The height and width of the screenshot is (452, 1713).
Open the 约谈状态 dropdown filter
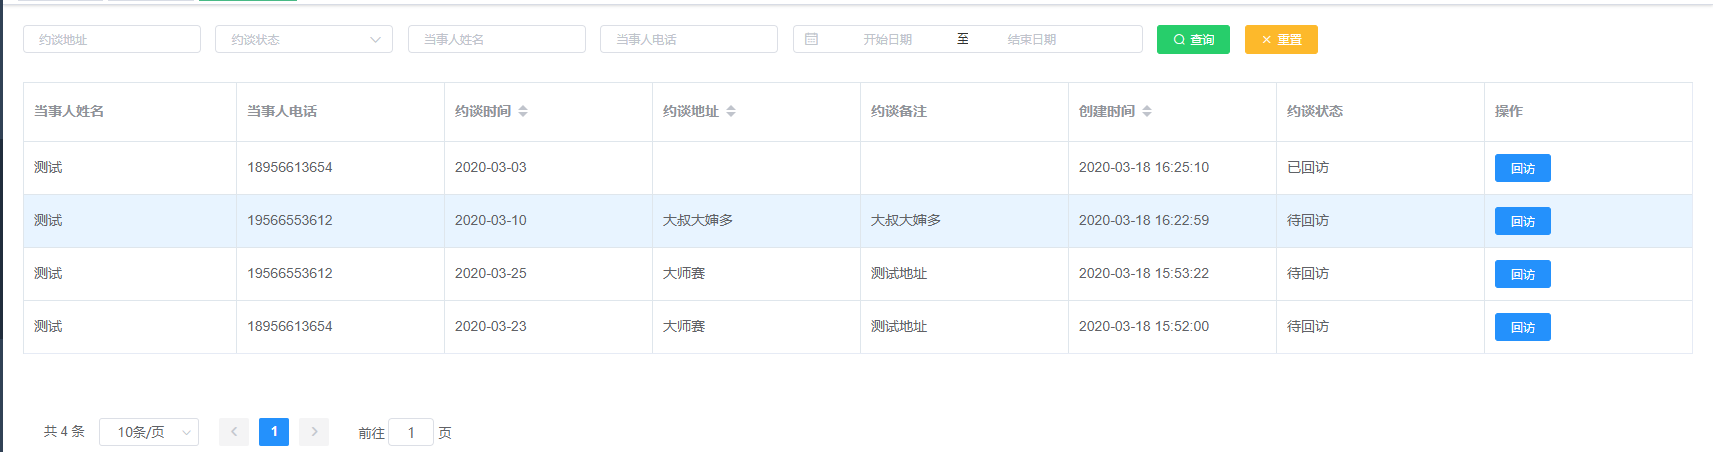304,39
